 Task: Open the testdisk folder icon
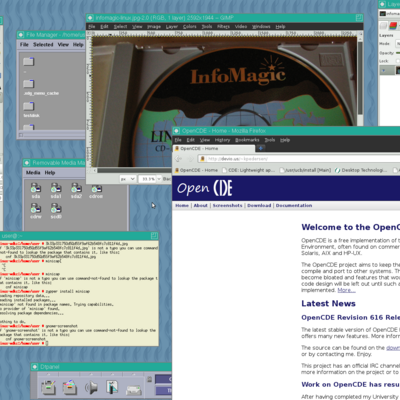pyautogui.click(x=29, y=106)
